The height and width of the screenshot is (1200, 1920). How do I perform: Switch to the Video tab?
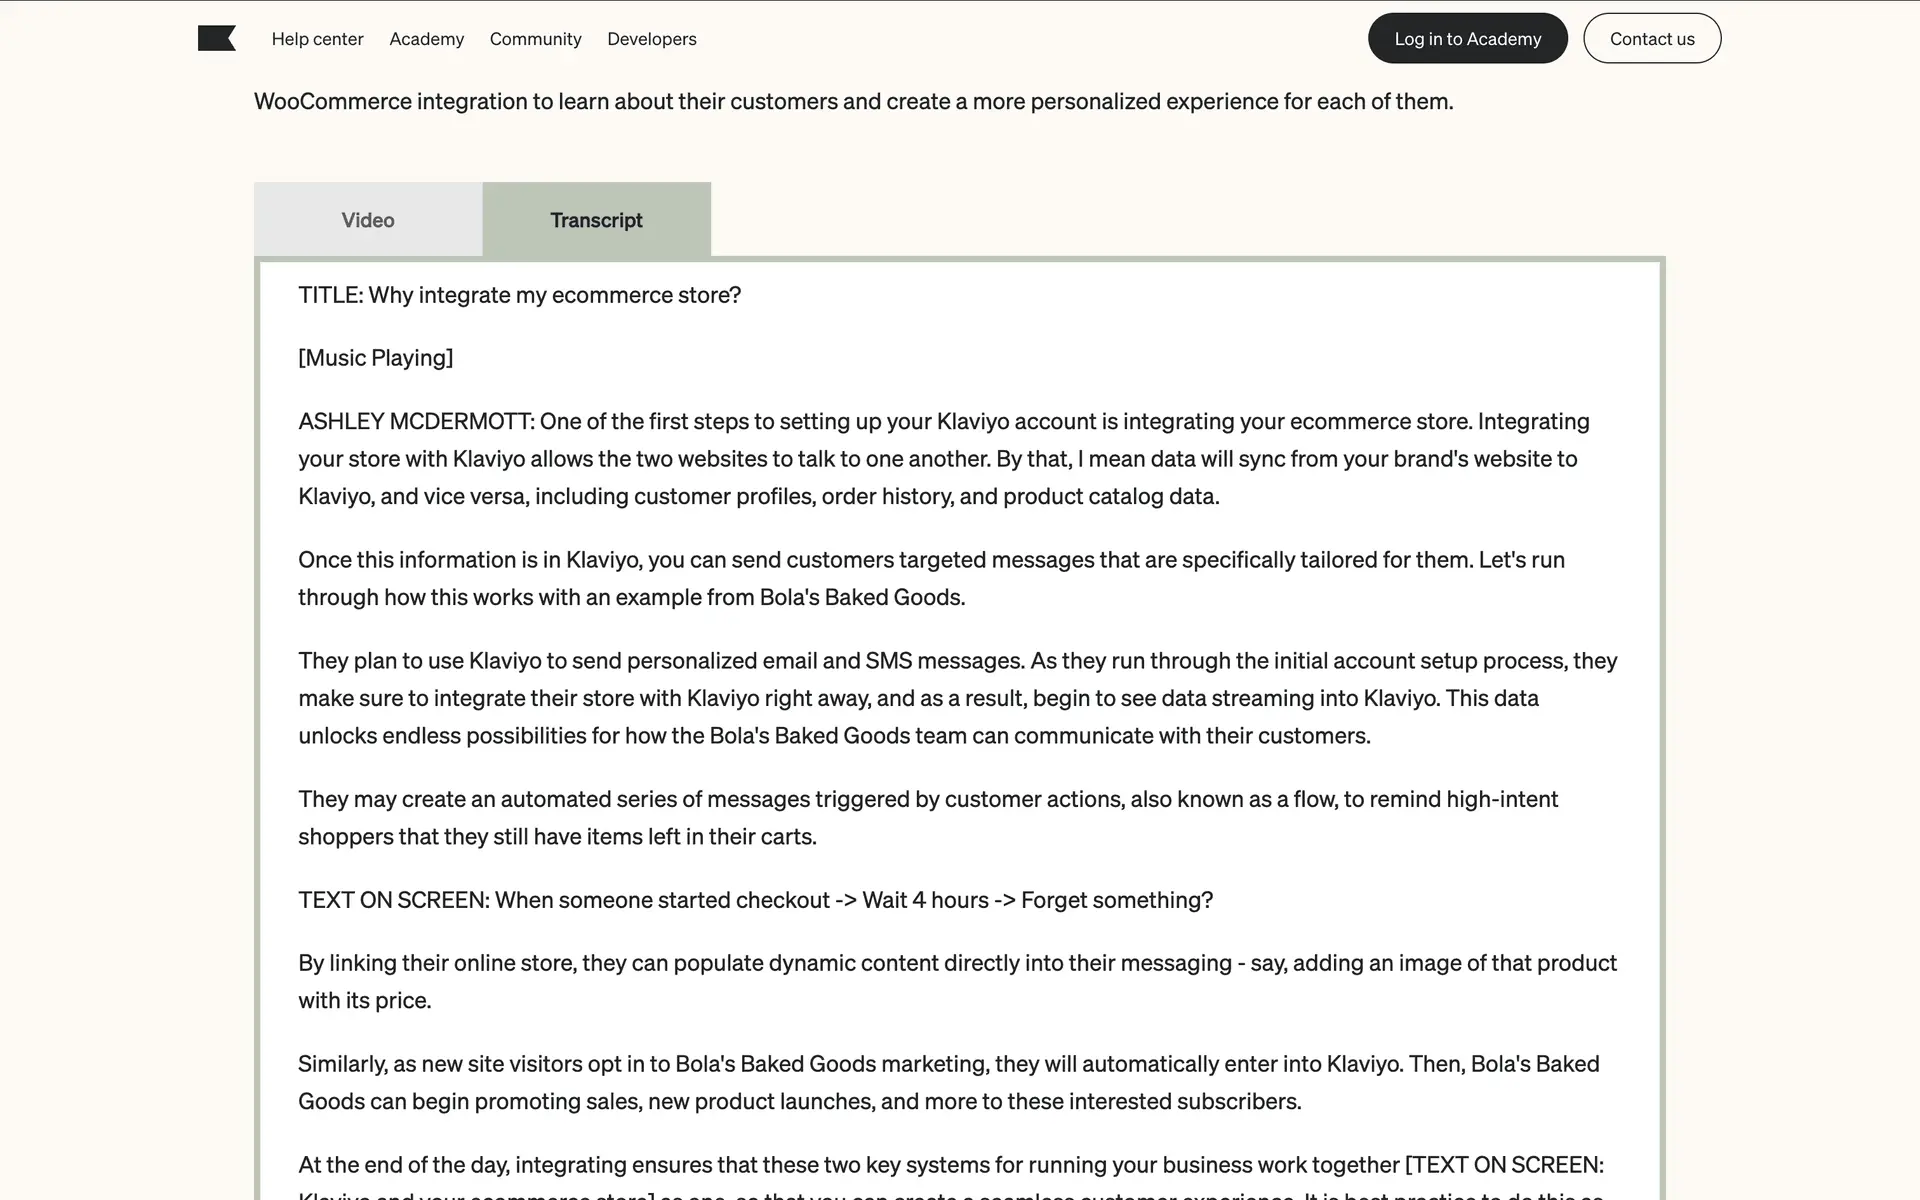pos(368,220)
